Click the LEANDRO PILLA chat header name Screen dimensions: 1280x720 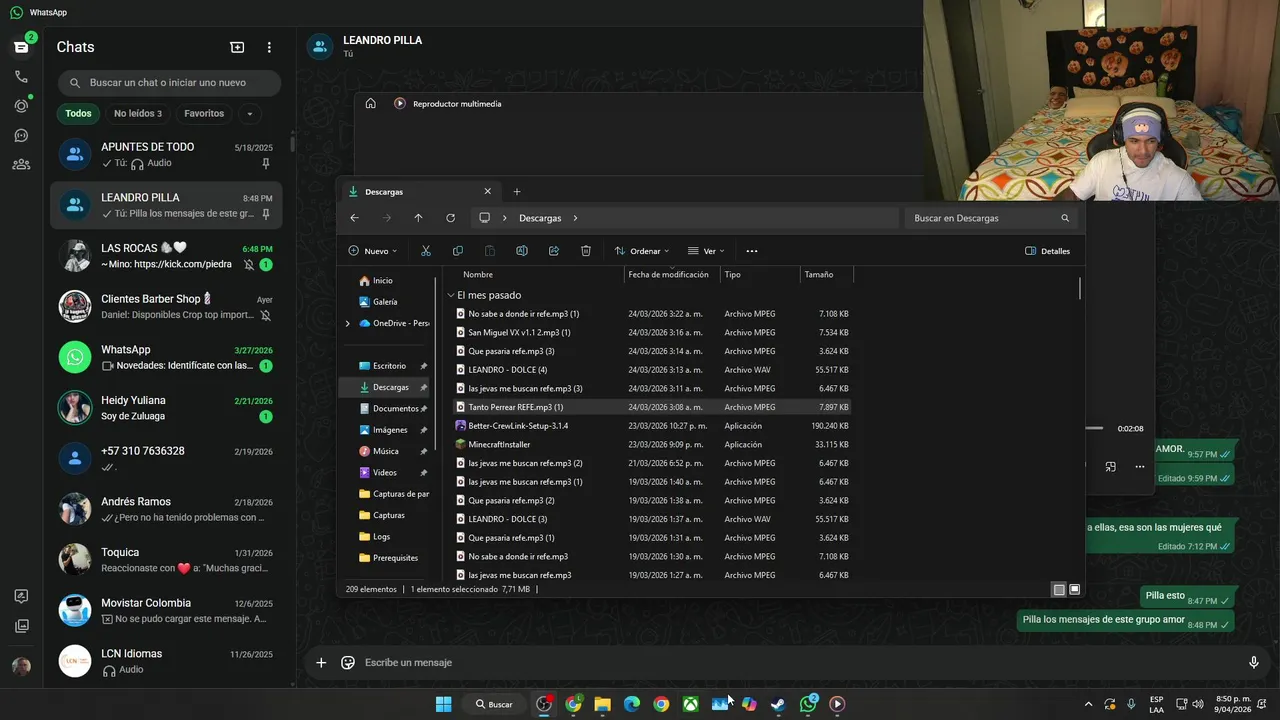382,40
